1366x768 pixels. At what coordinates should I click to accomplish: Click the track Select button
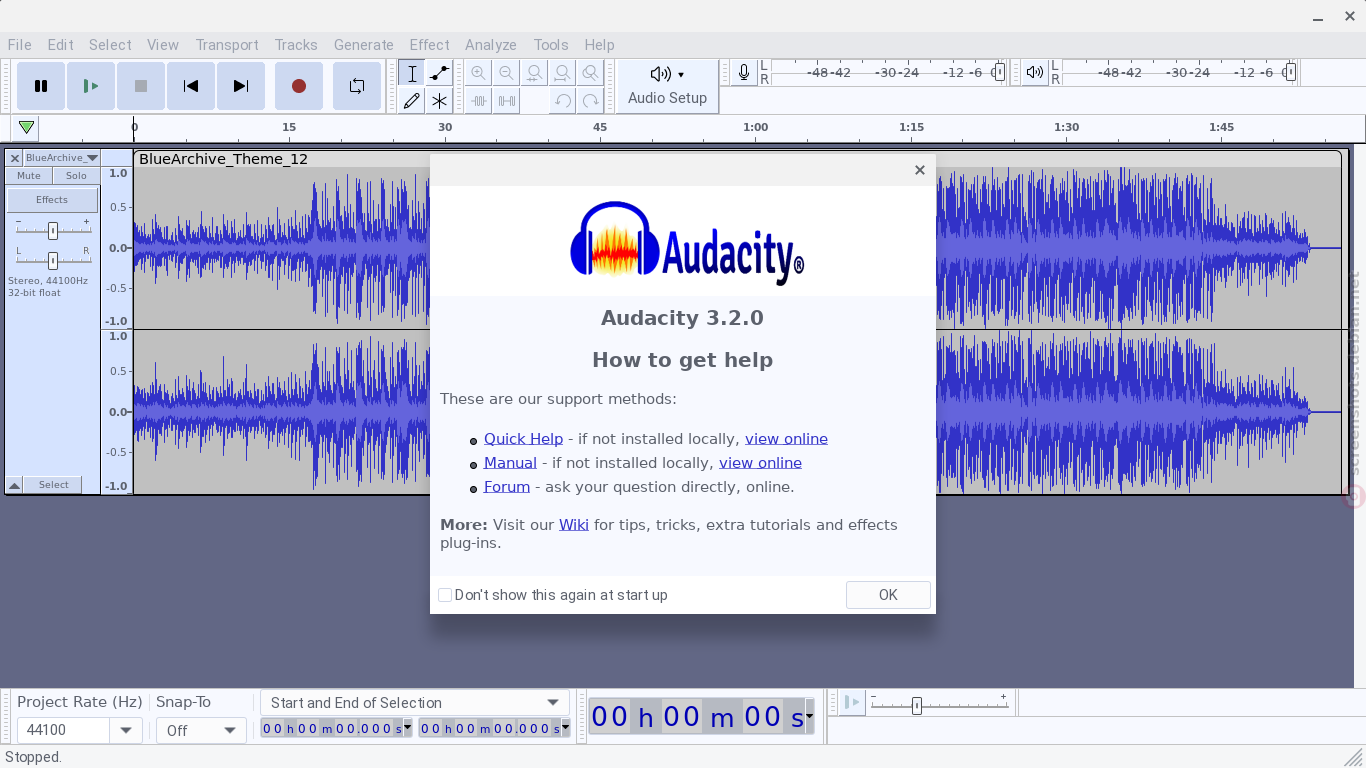click(54, 485)
